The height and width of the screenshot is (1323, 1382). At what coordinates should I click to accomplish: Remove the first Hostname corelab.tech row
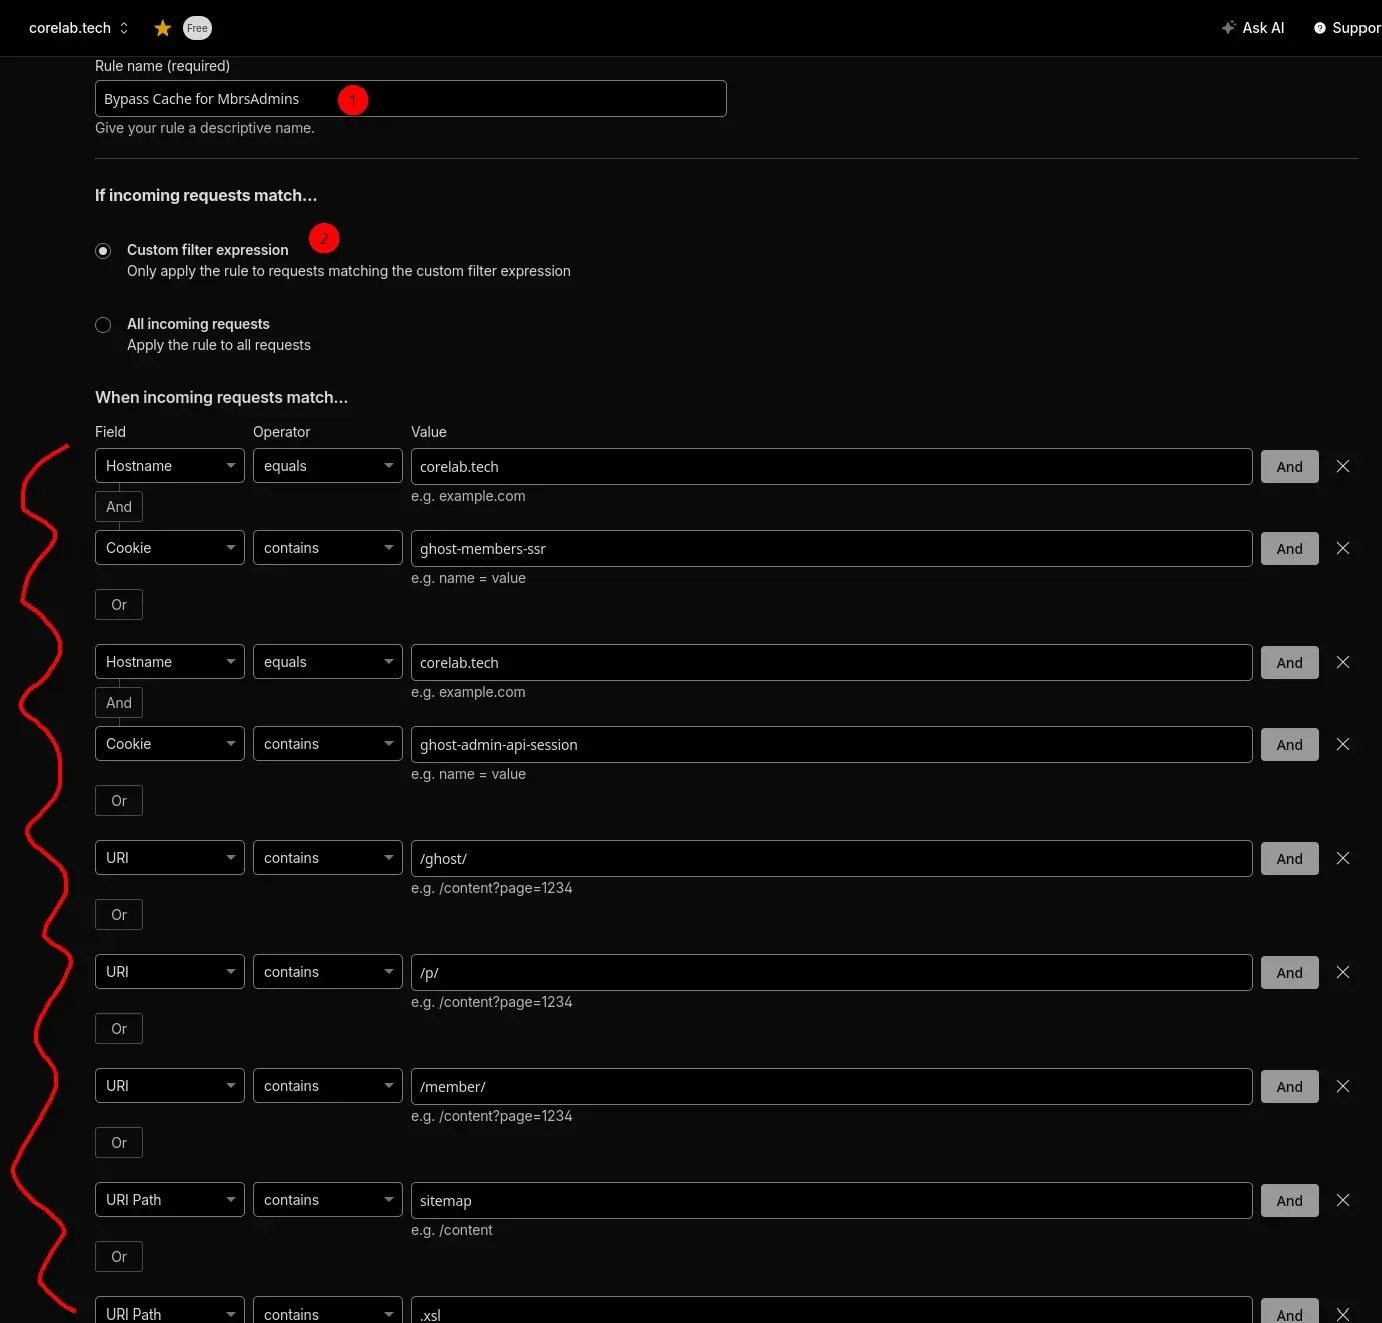1343,466
